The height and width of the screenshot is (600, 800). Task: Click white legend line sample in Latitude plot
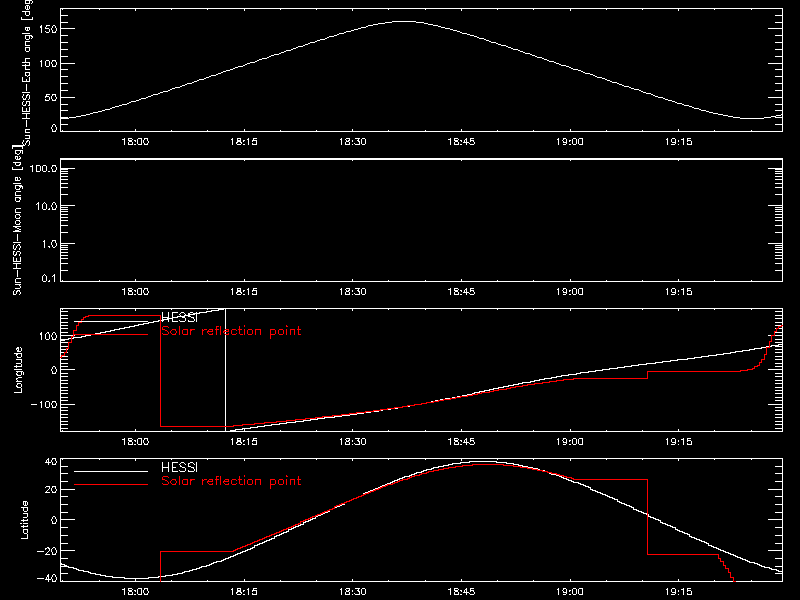111,471
